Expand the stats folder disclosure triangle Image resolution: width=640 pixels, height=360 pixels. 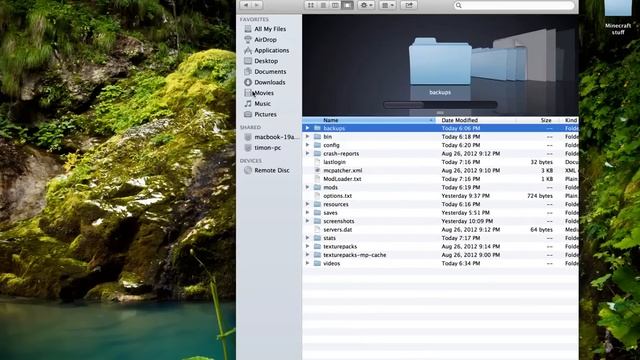coord(308,238)
